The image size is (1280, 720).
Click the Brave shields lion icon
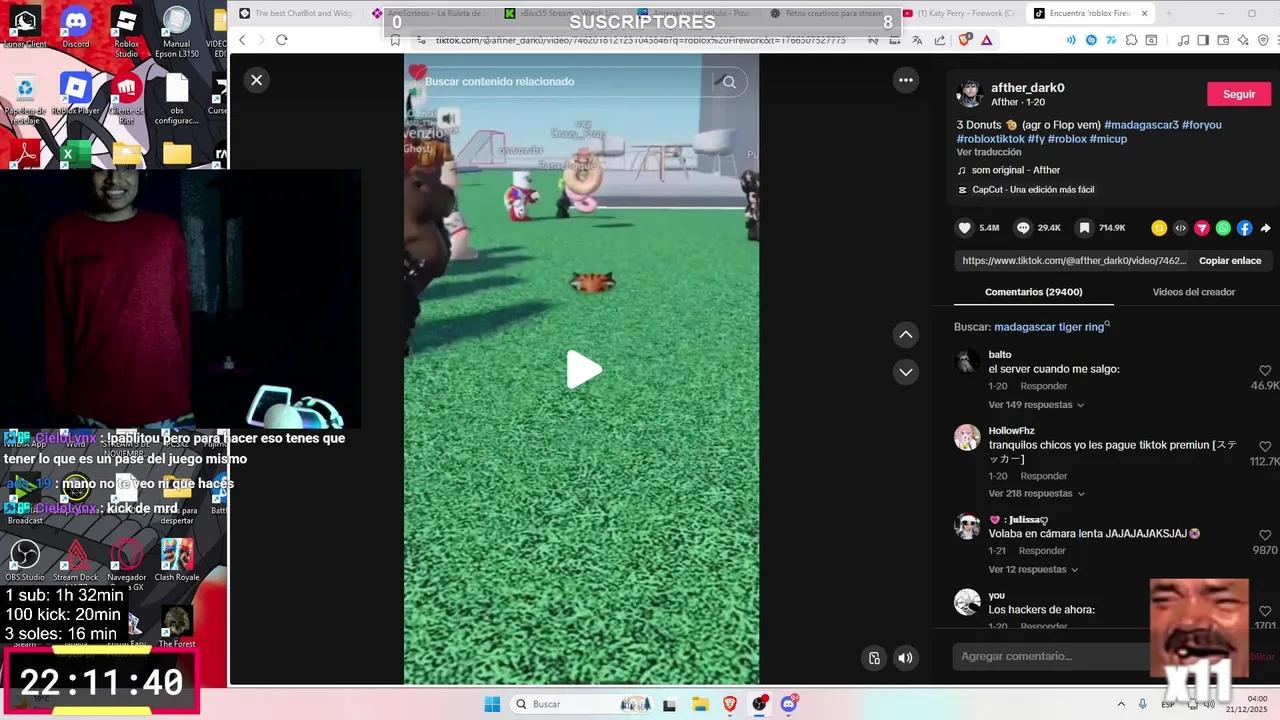coord(965,40)
